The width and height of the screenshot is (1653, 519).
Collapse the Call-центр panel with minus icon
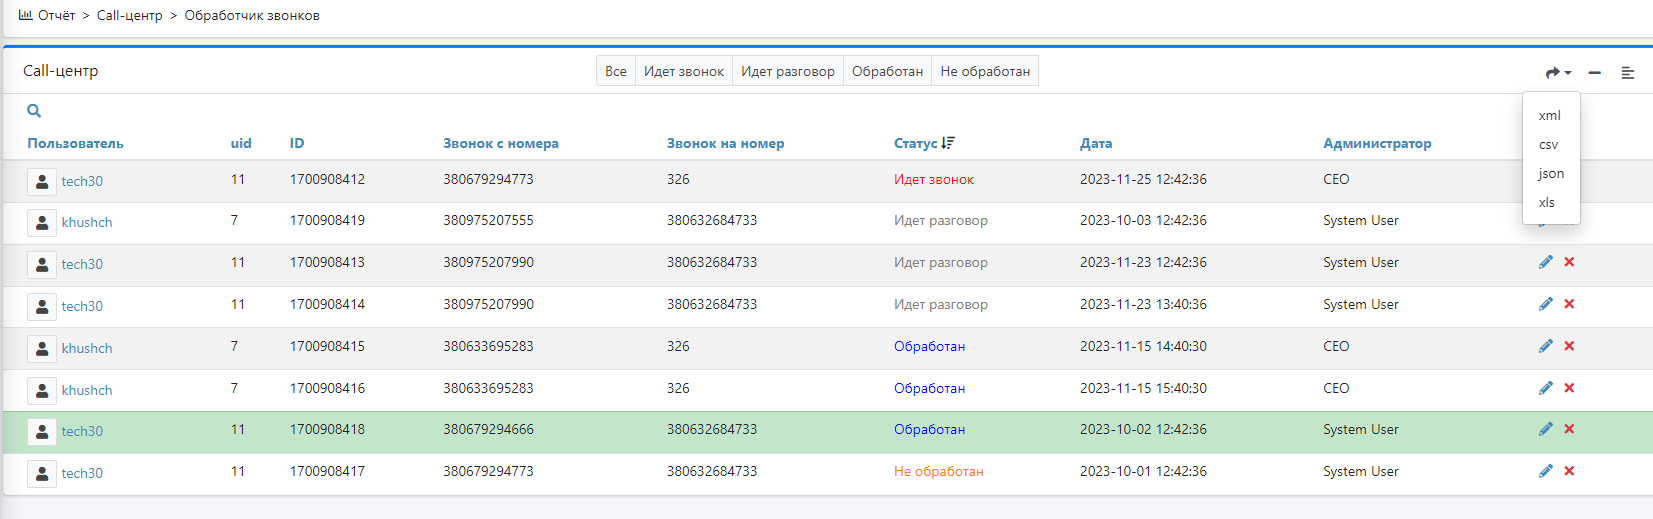point(1594,72)
